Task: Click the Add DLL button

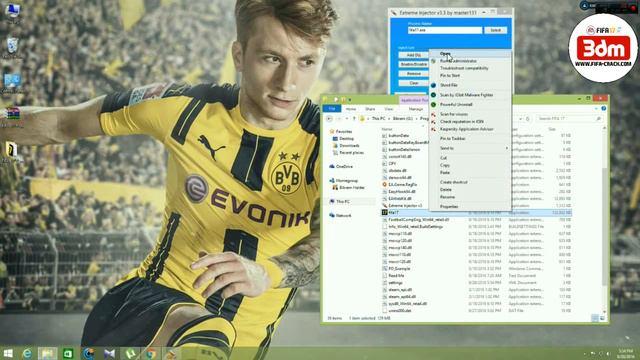Action: (413, 55)
